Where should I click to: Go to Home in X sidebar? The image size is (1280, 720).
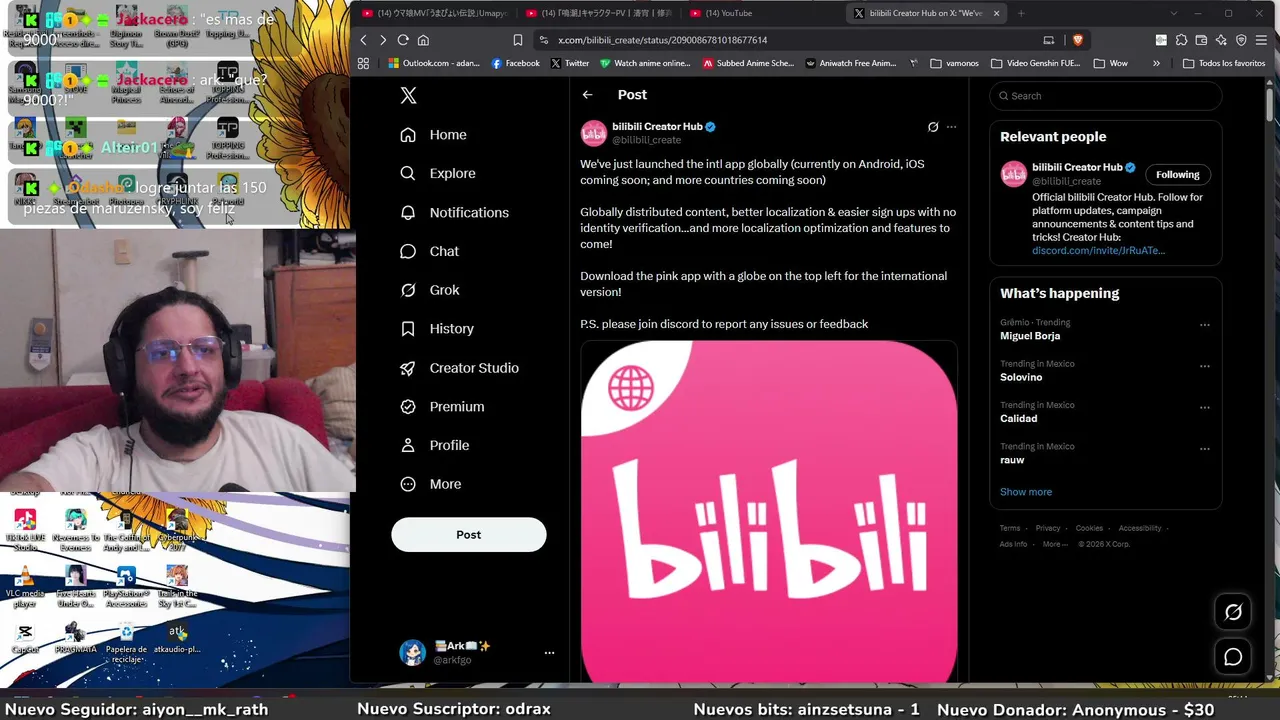tap(434, 135)
